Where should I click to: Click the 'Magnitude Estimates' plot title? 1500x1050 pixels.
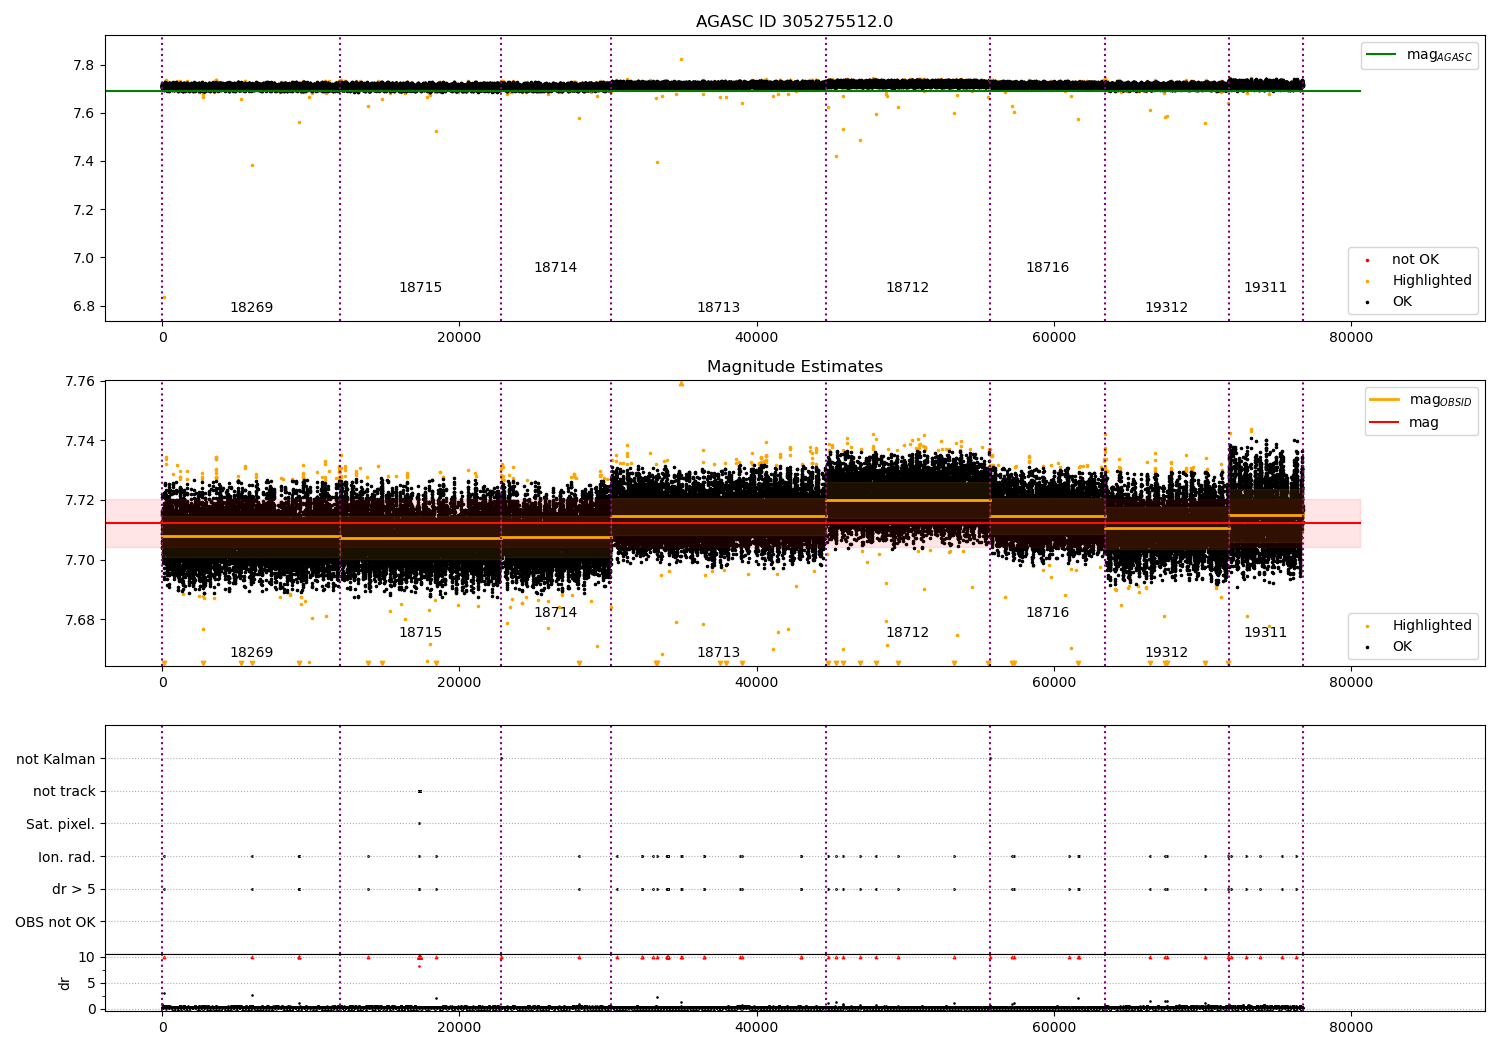coord(794,367)
